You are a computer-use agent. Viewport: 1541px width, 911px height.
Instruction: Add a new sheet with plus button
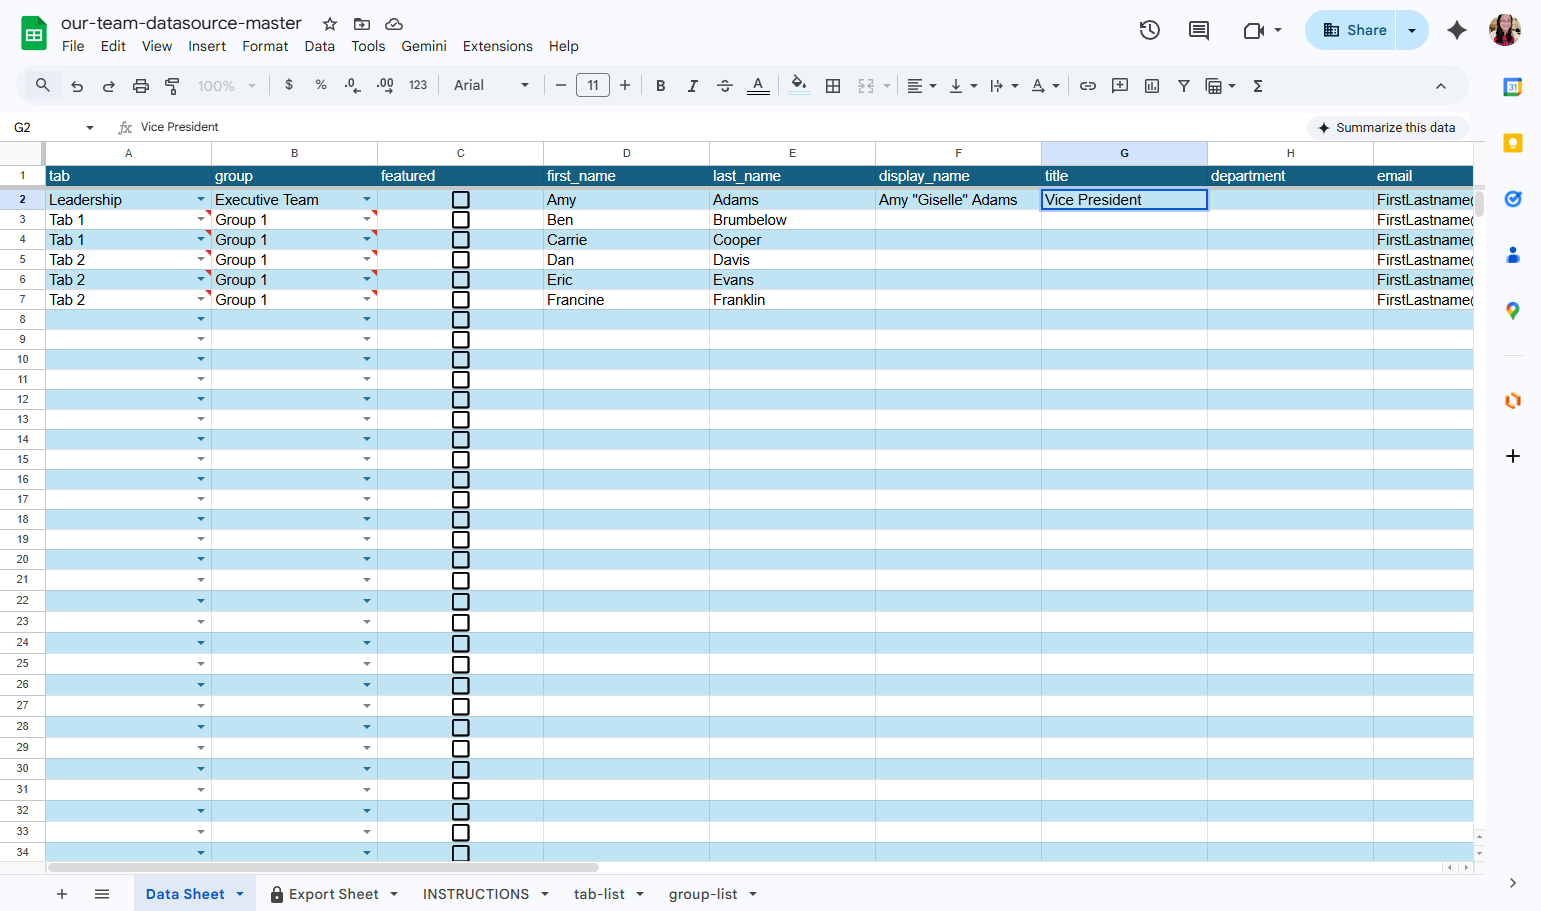pyautogui.click(x=62, y=894)
